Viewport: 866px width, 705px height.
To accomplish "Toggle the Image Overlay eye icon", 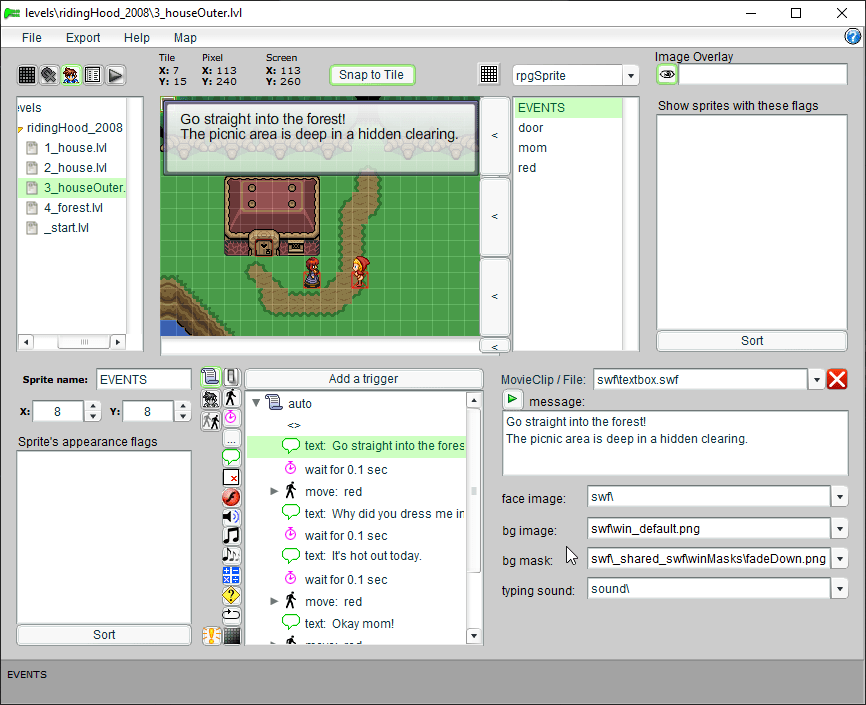I will (x=666, y=74).
